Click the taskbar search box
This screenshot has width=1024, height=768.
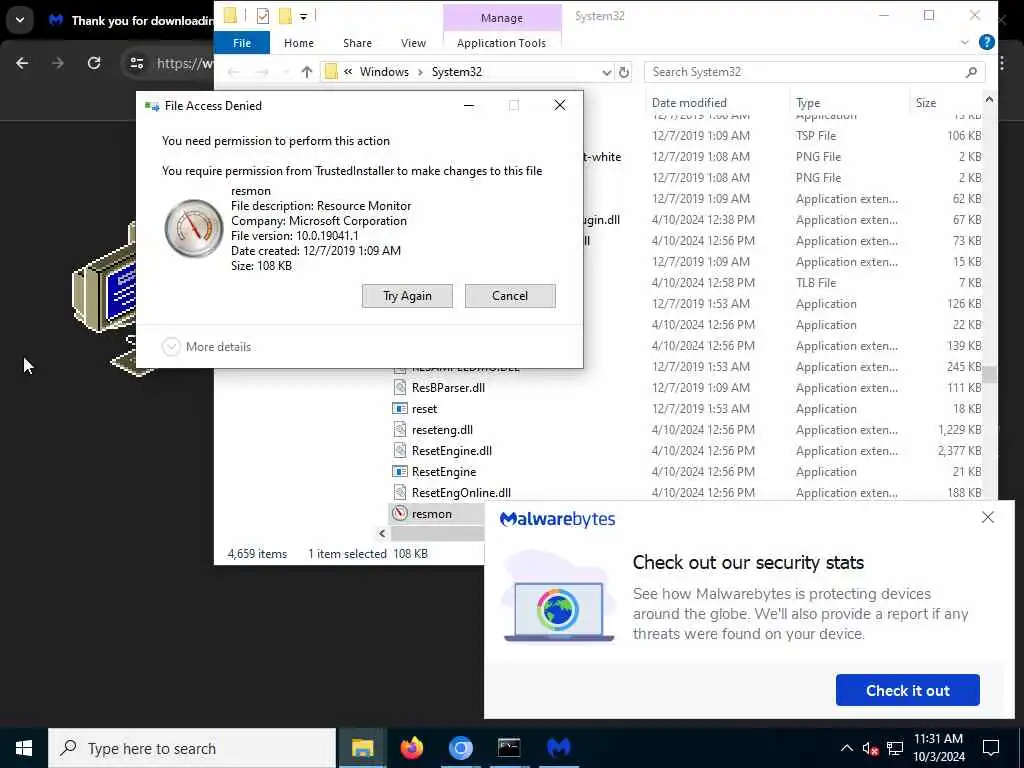tap(192, 748)
